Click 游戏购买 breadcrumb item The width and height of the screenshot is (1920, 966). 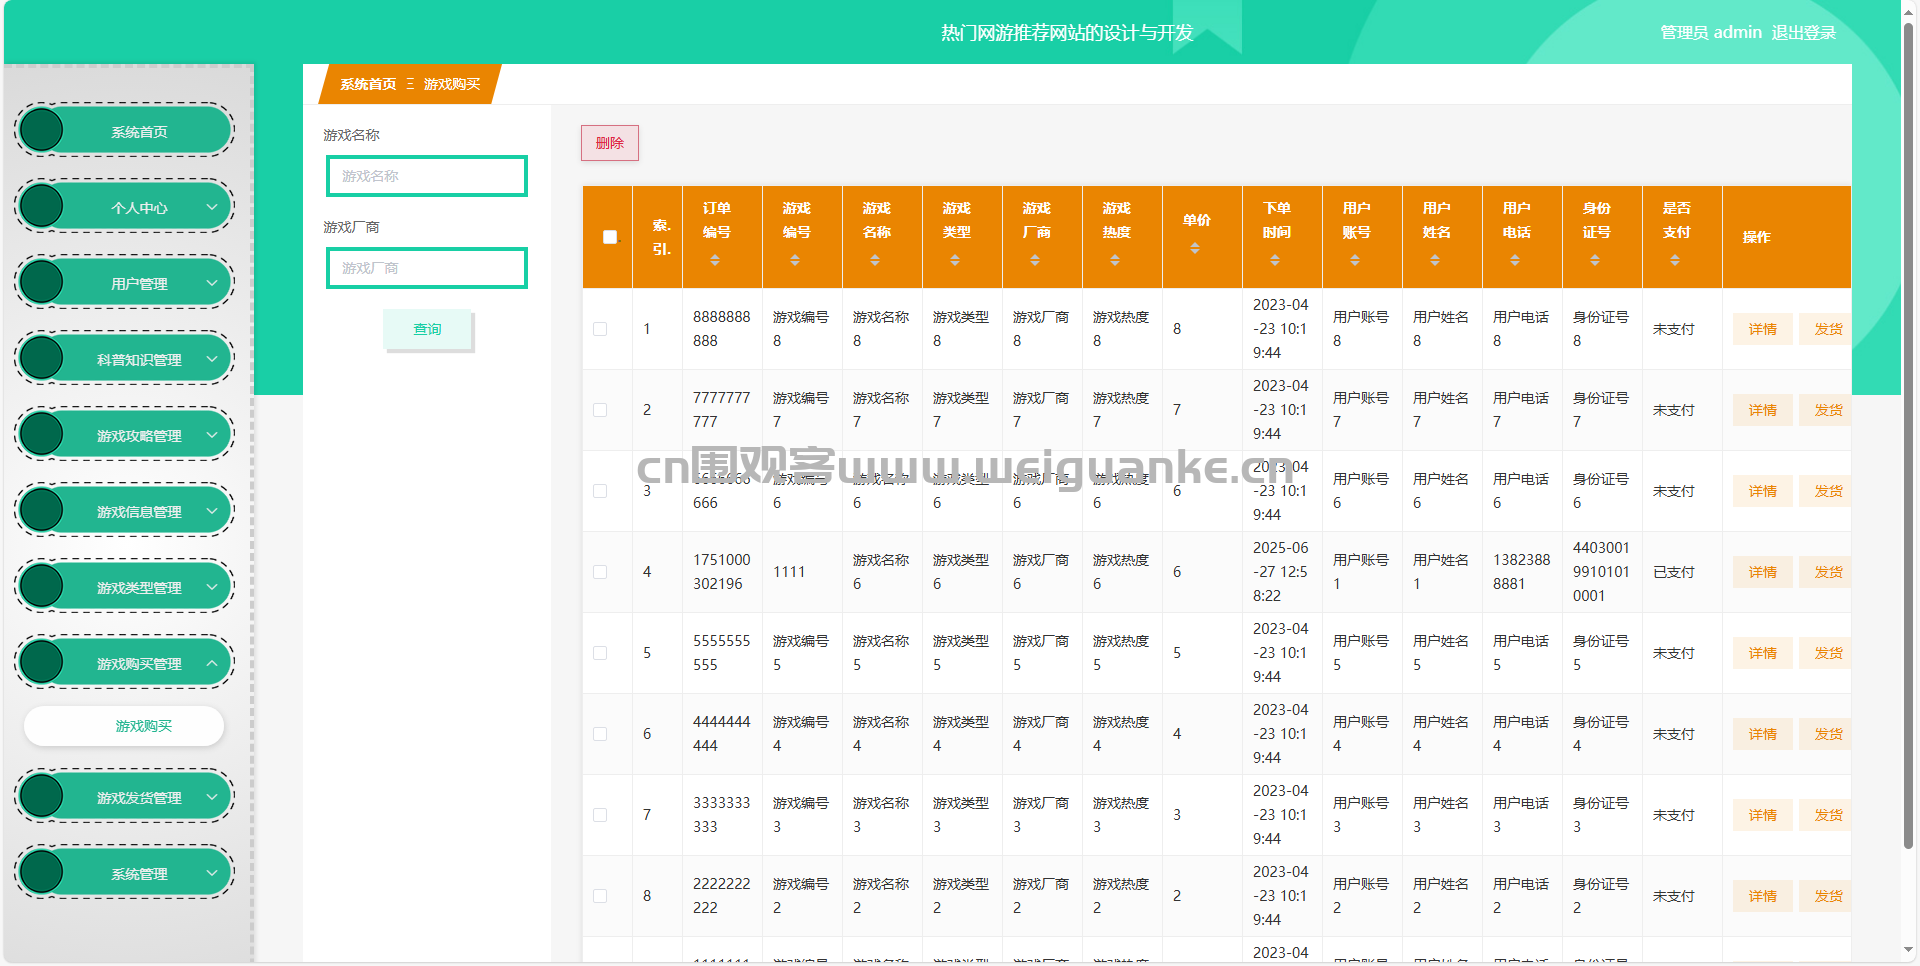pyautogui.click(x=452, y=84)
